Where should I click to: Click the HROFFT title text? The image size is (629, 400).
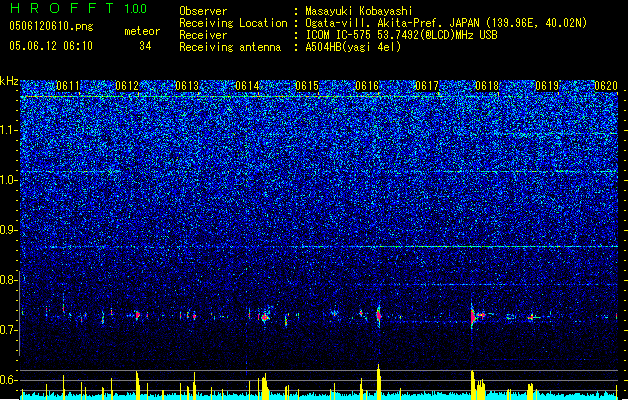[x=62, y=8]
